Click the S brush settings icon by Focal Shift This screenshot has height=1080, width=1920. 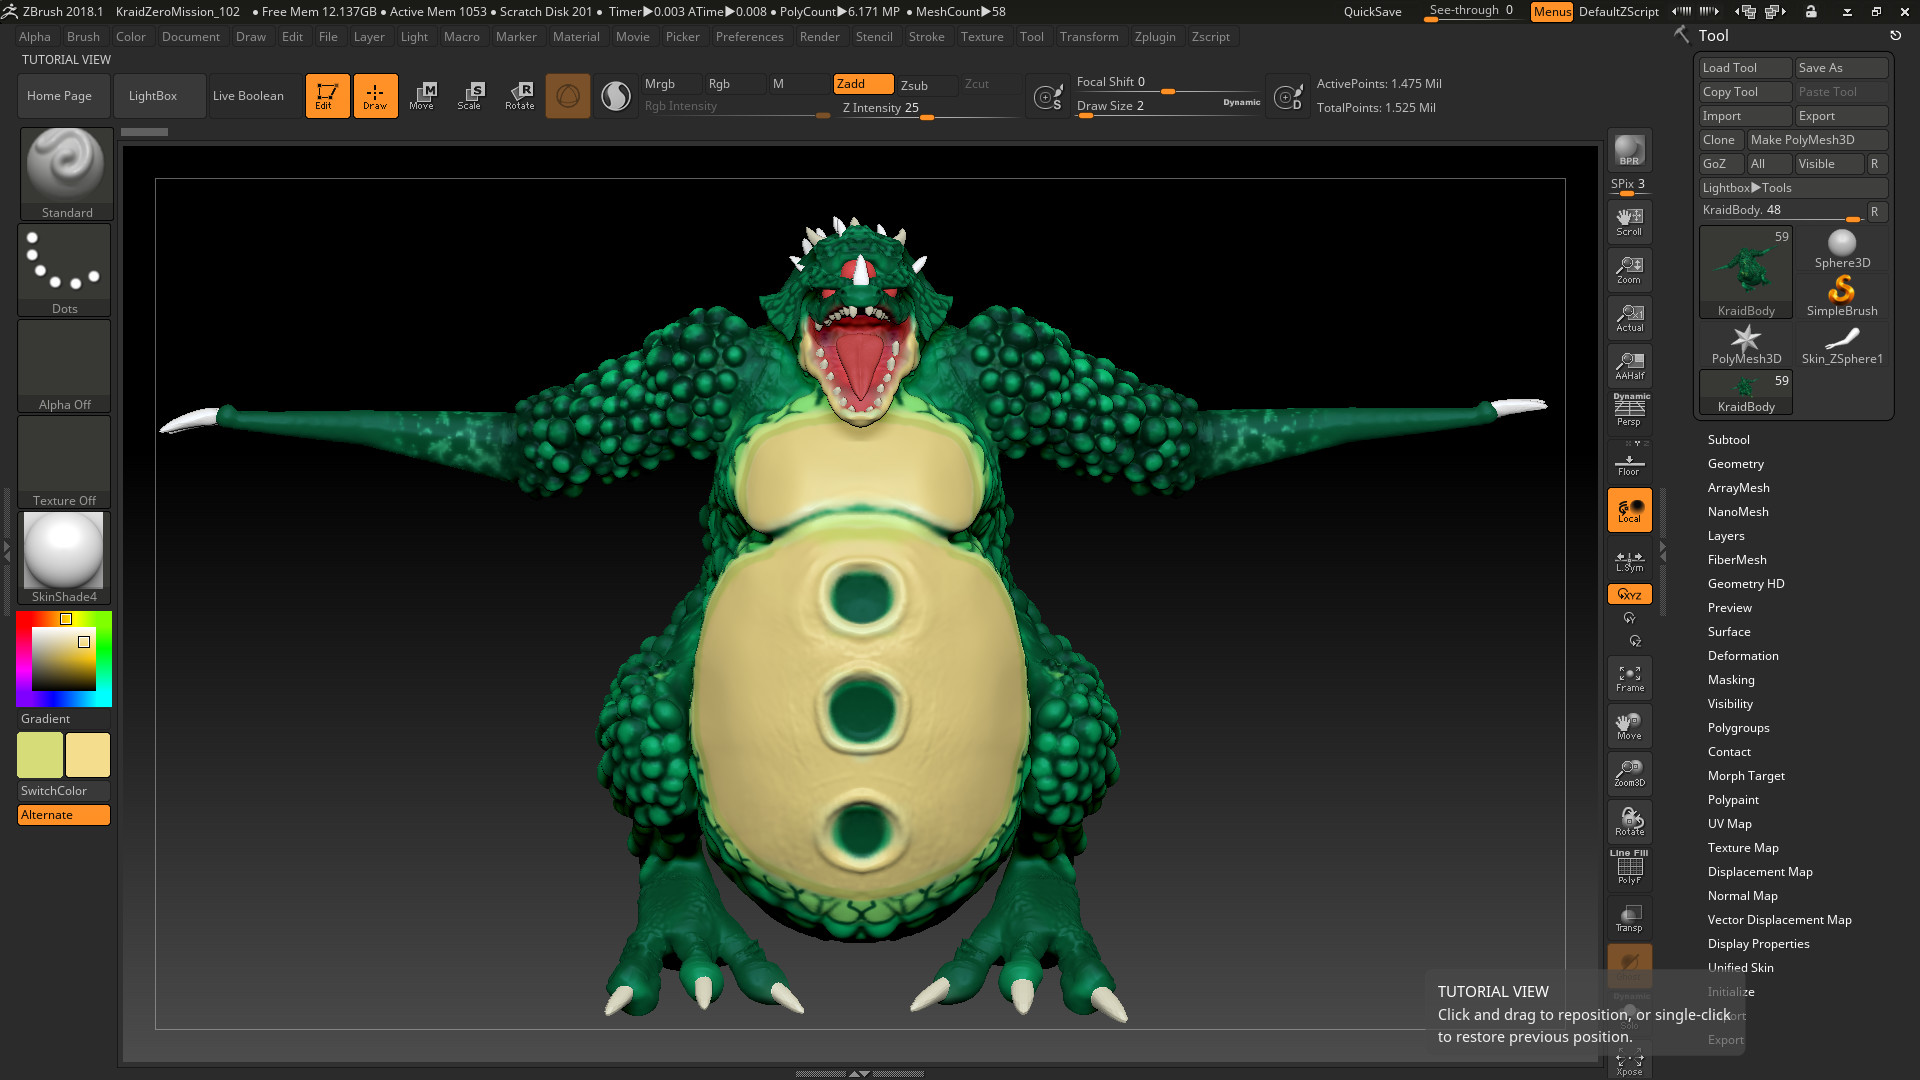click(x=1048, y=97)
